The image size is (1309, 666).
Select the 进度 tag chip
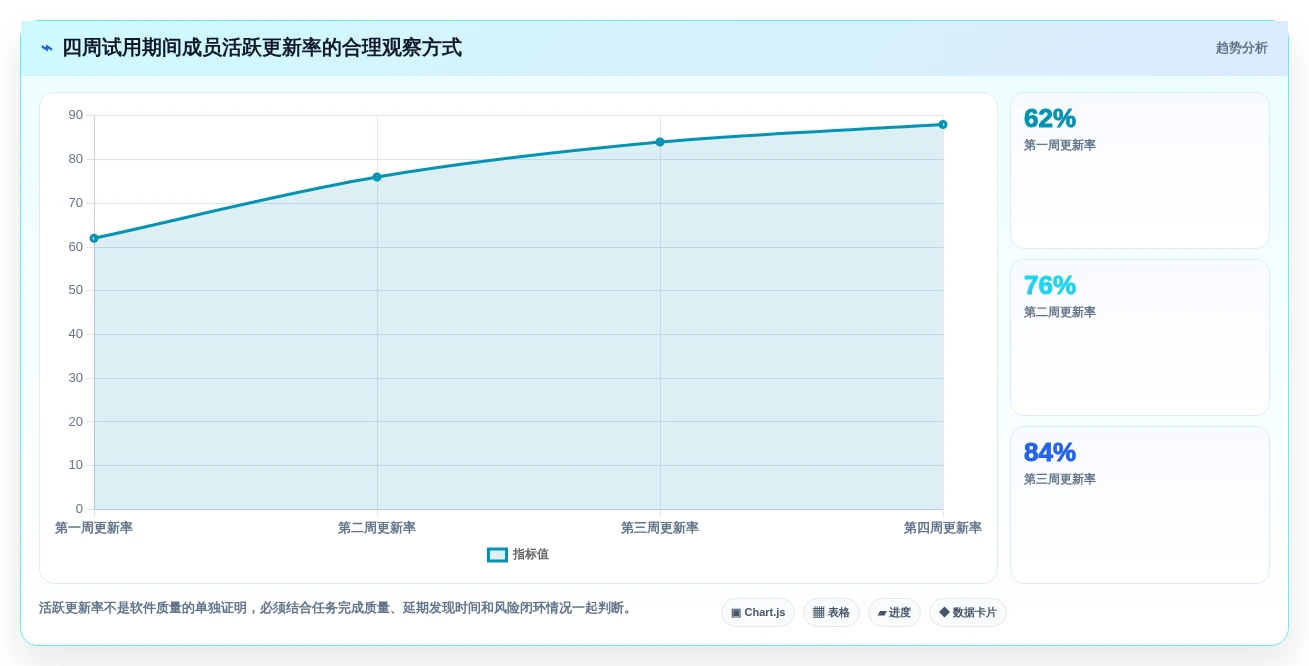click(894, 613)
